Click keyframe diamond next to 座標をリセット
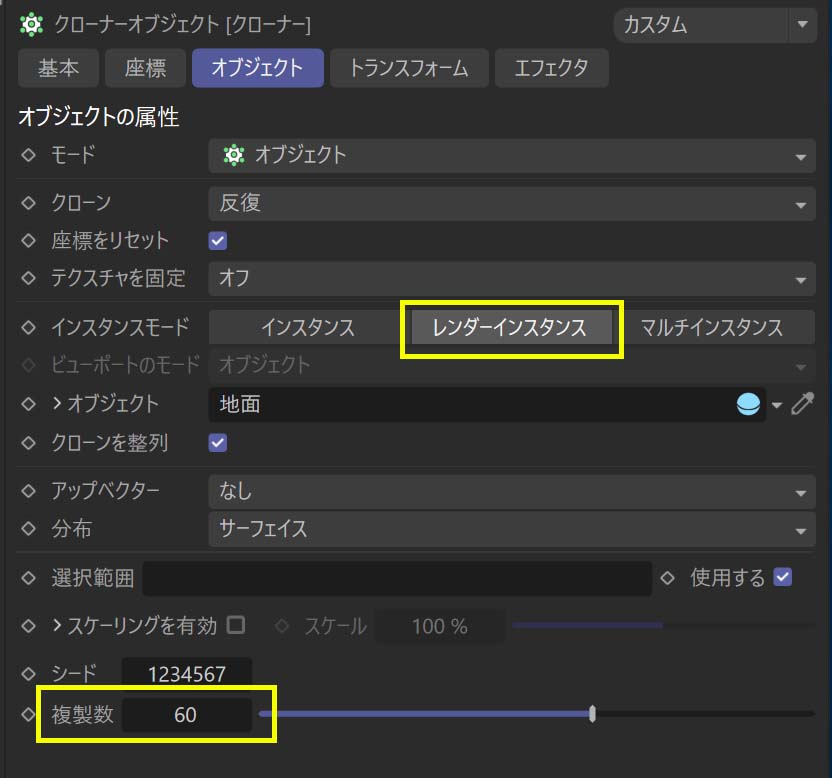The image size is (832, 778). click(x=28, y=240)
